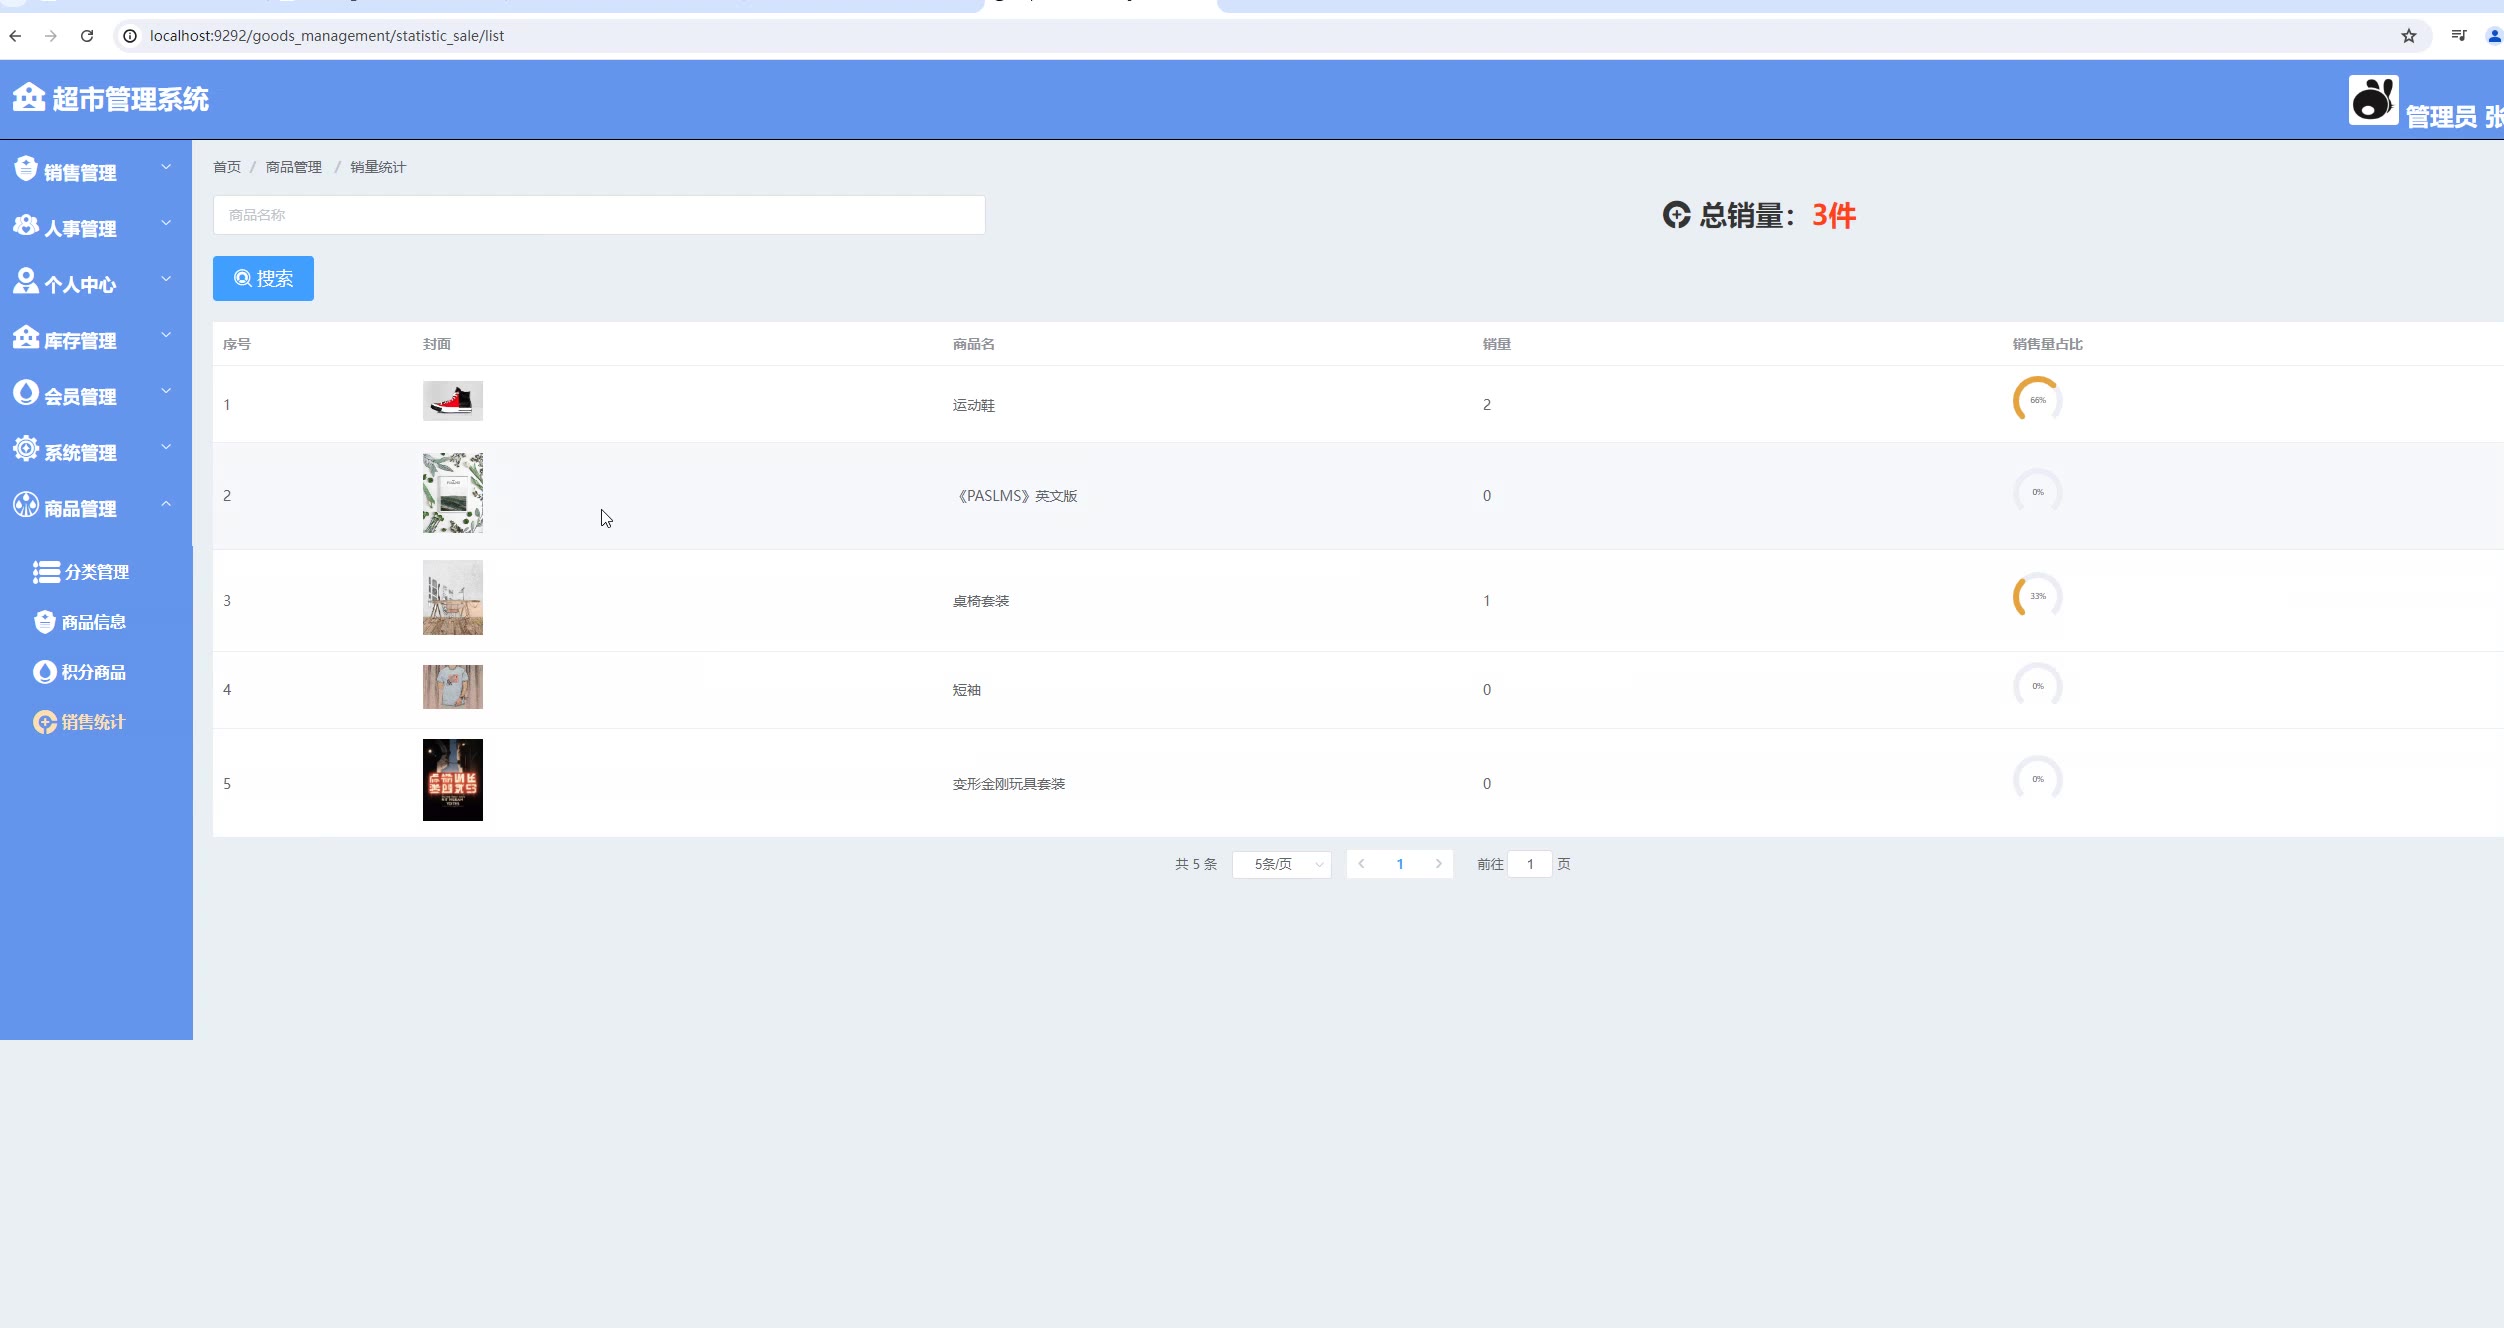The width and height of the screenshot is (2504, 1328).
Task: Click the 运动鞋 cover thumbnail
Action: 452,401
